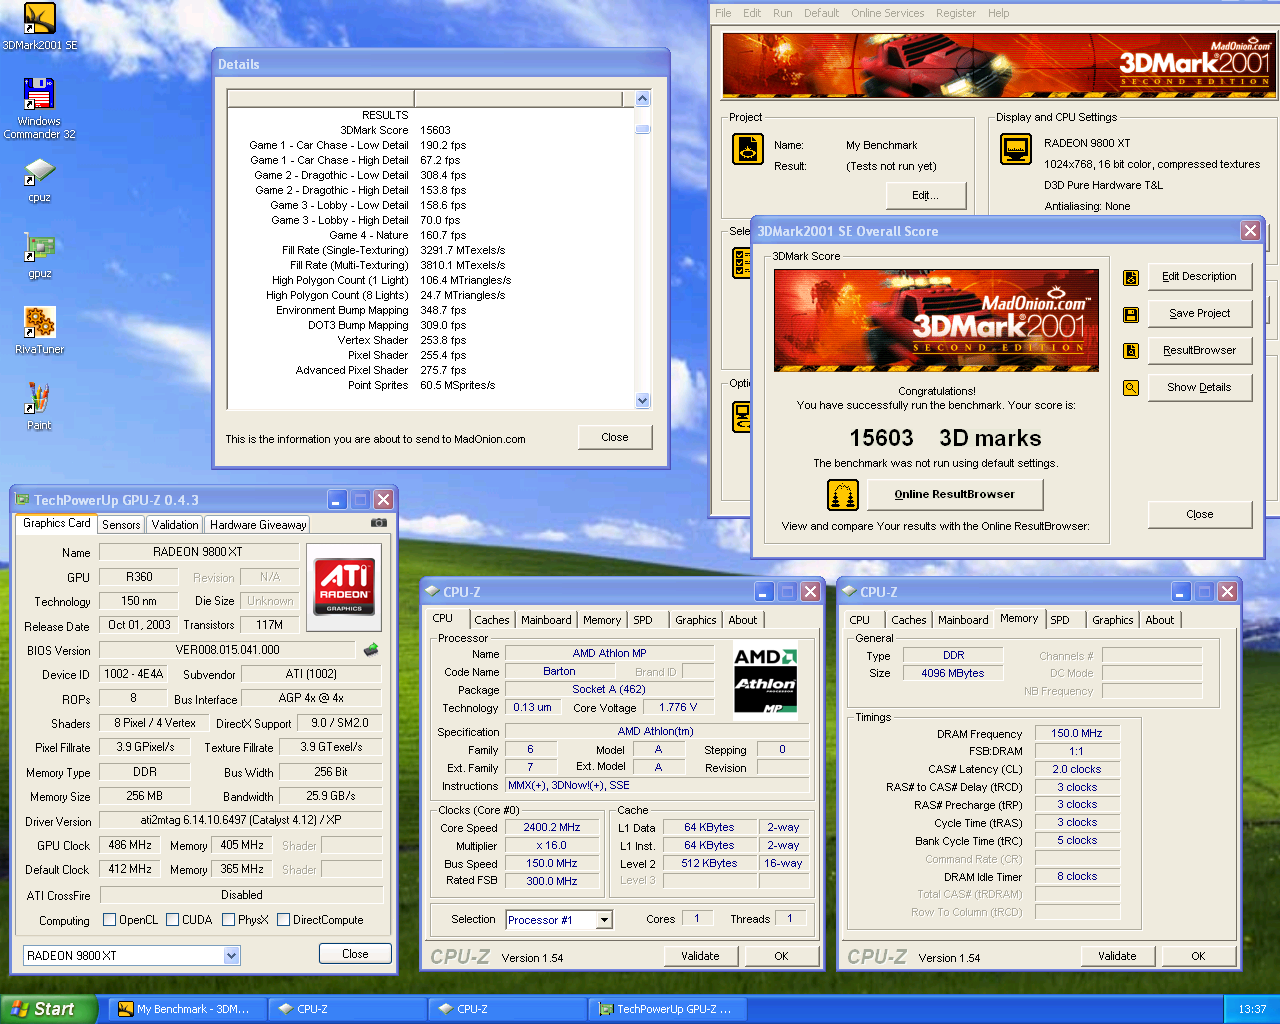
Task: Click the Close button in Overall Score dialog
Action: (1199, 514)
